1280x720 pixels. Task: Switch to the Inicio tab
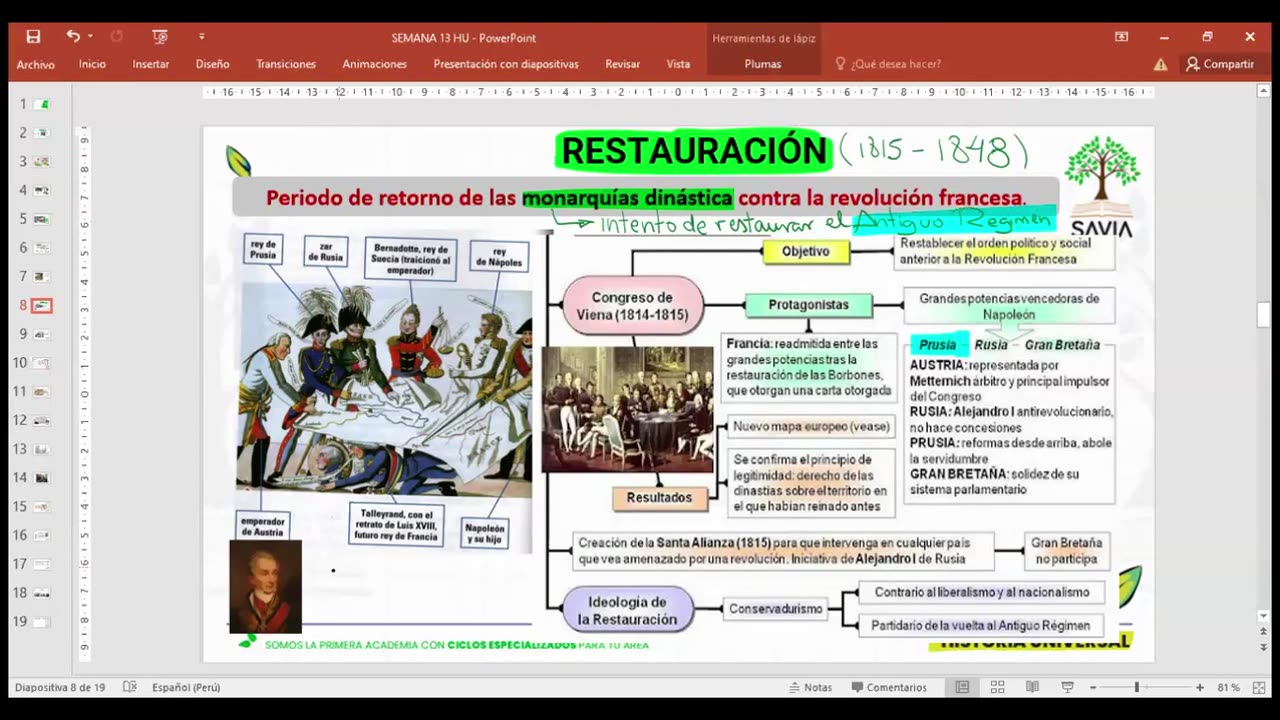pyautogui.click(x=92, y=64)
